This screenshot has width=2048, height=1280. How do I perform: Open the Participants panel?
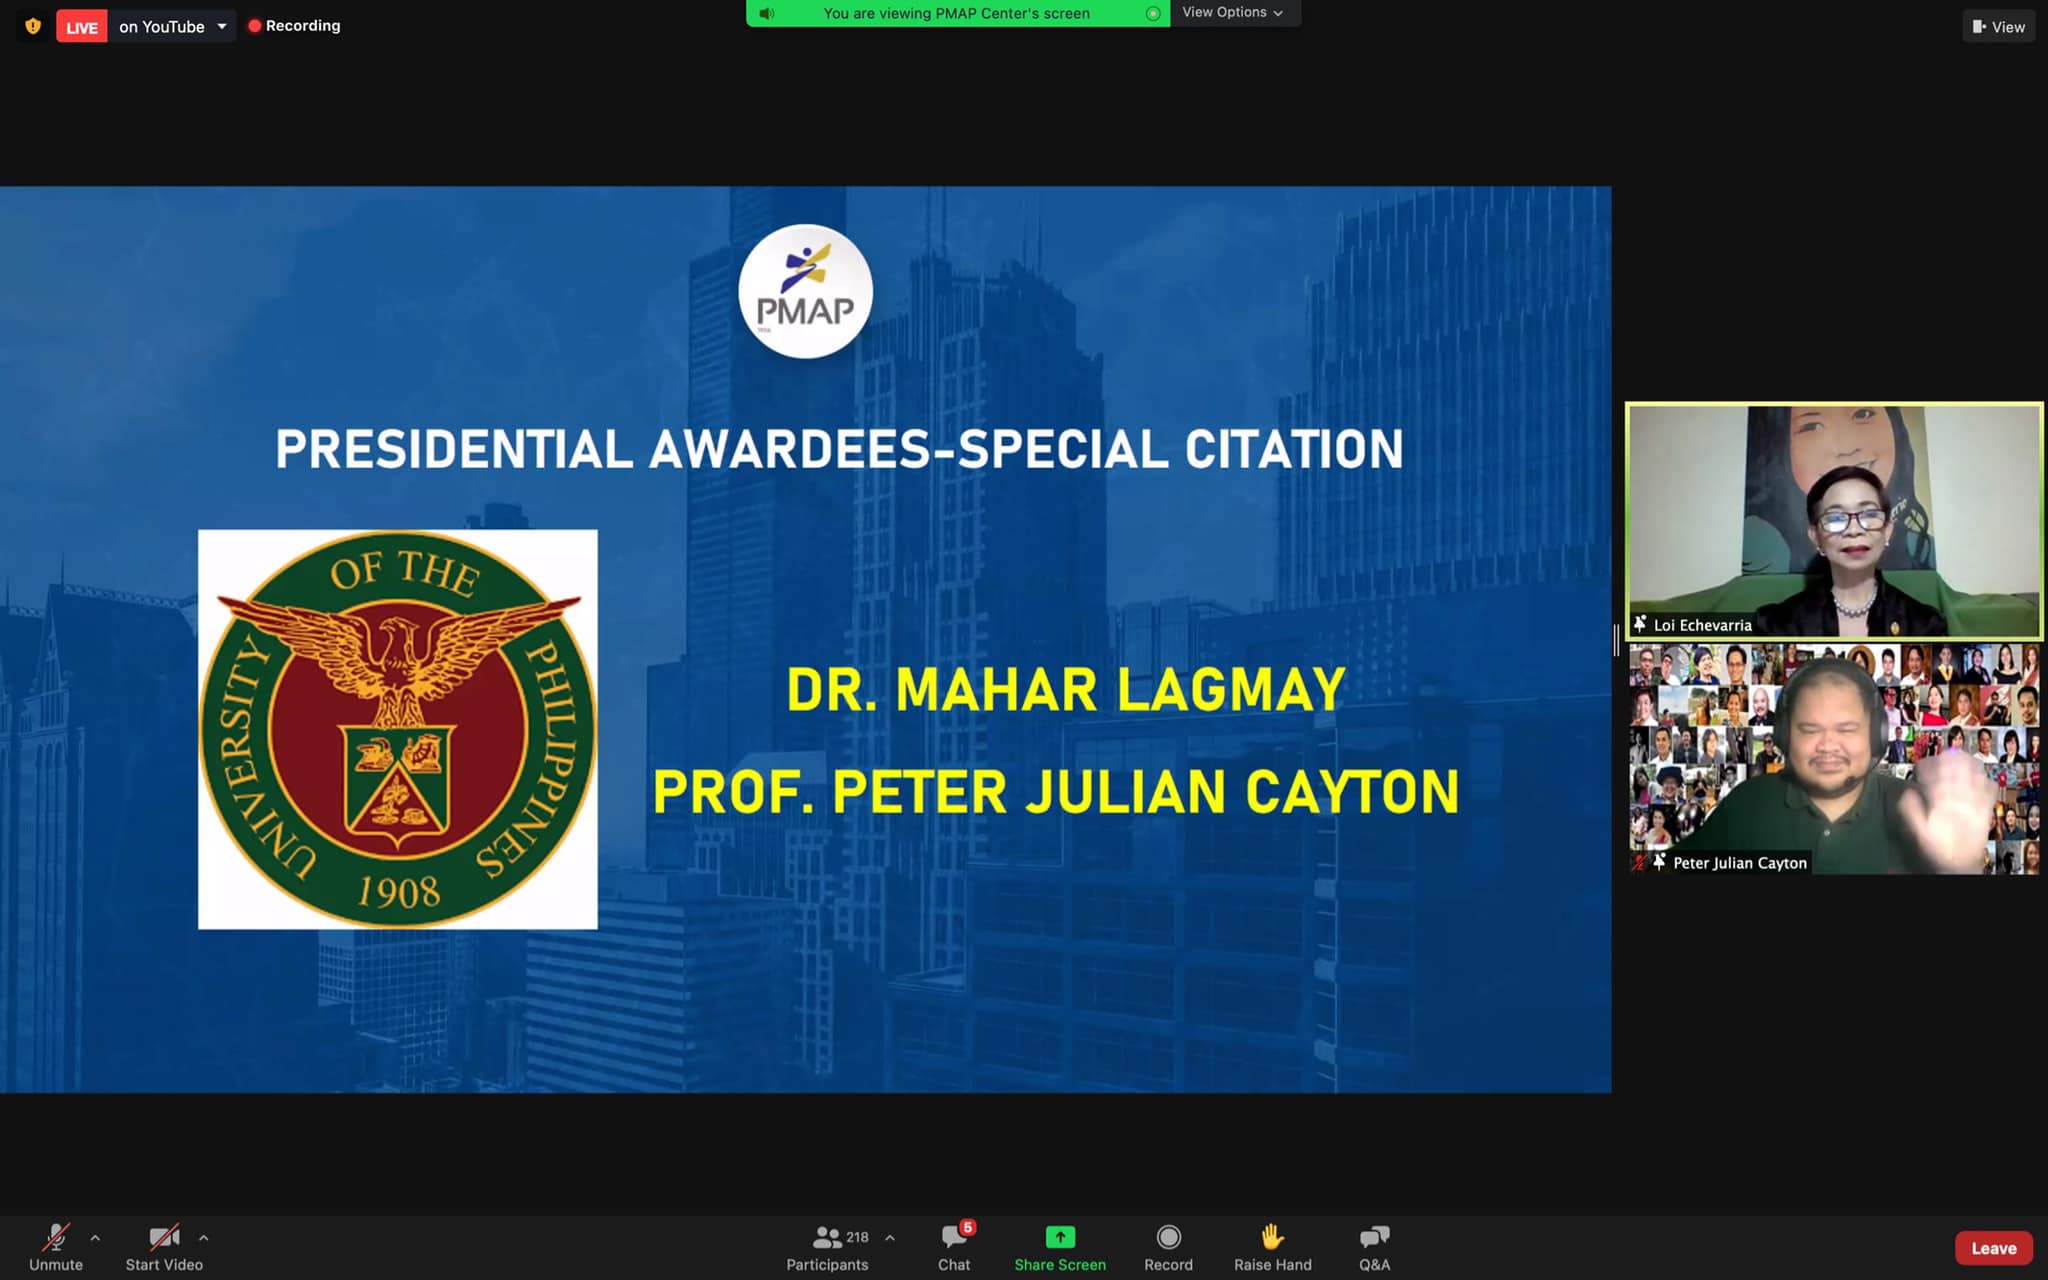(x=827, y=1248)
